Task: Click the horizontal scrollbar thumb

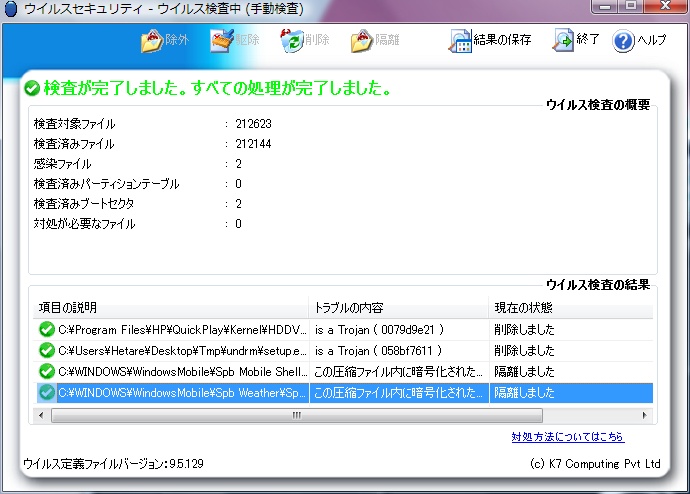Action: pyautogui.click(x=297, y=415)
